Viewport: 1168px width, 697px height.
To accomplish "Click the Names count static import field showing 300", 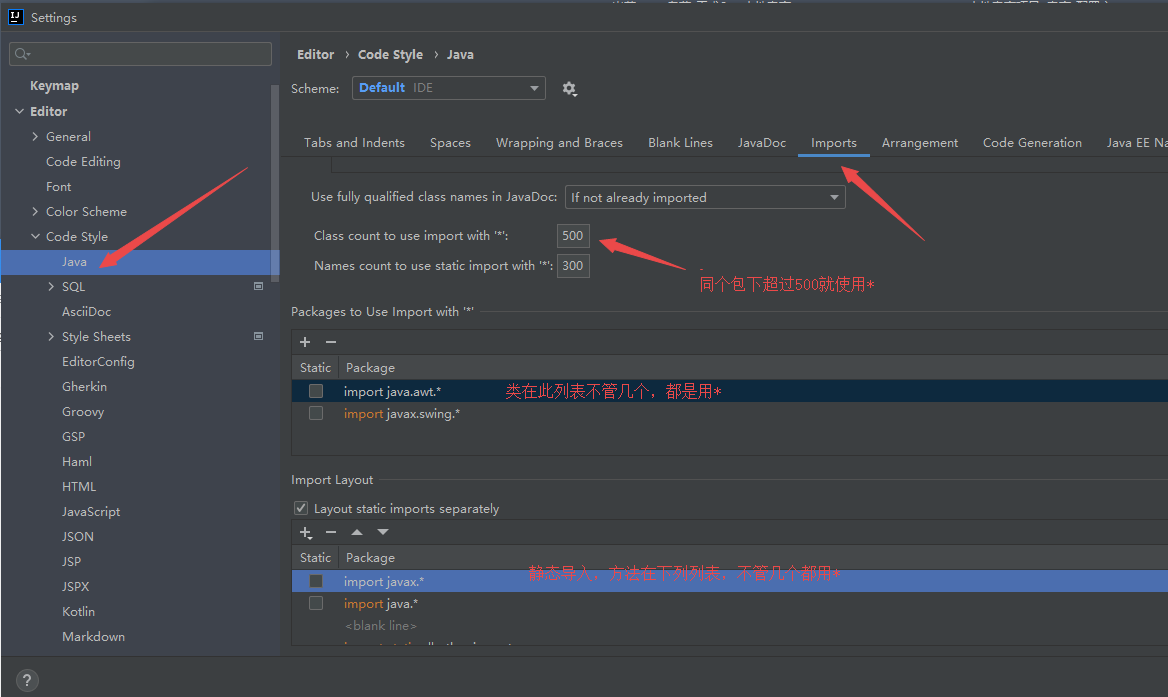I will (x=573, y=265).
